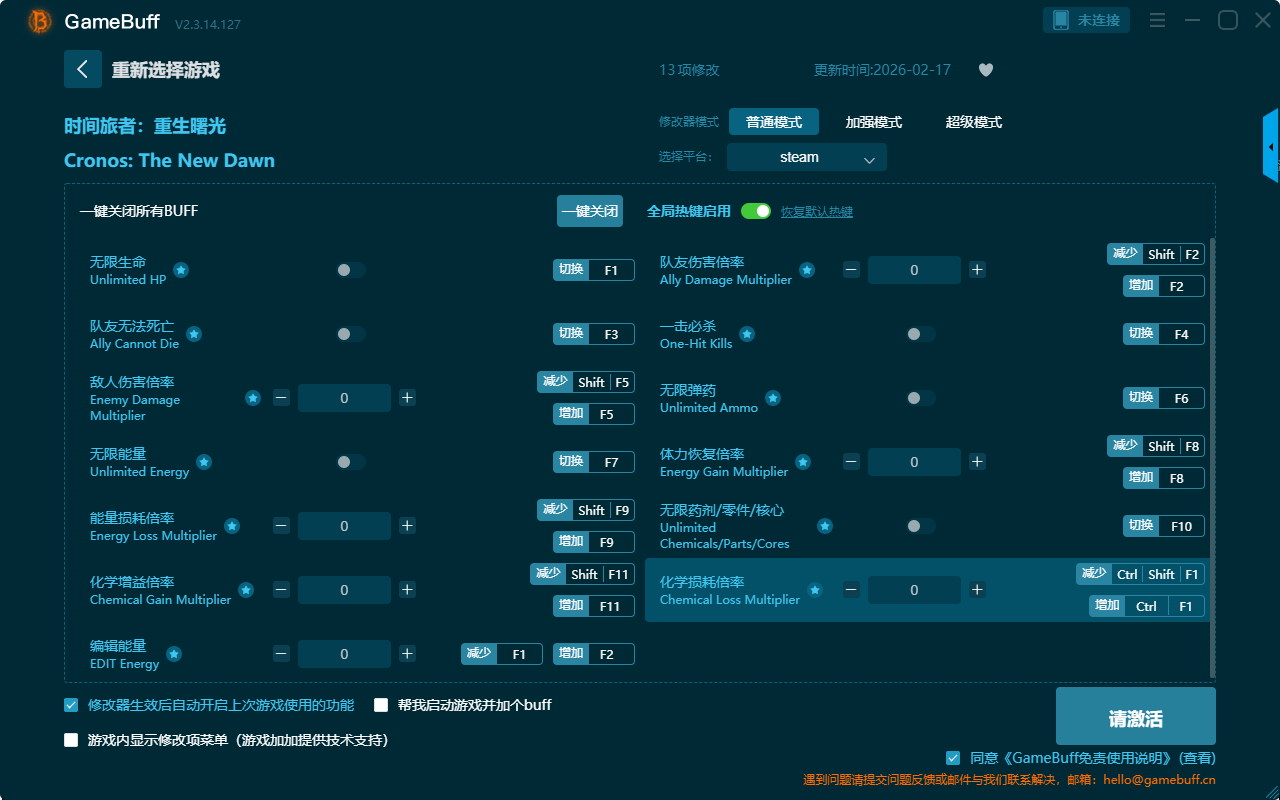The width and height of the screenshot is (1280, 800).
Task: Click the star icon beside Unlimited HP
Action: click(x=181, y=270)
